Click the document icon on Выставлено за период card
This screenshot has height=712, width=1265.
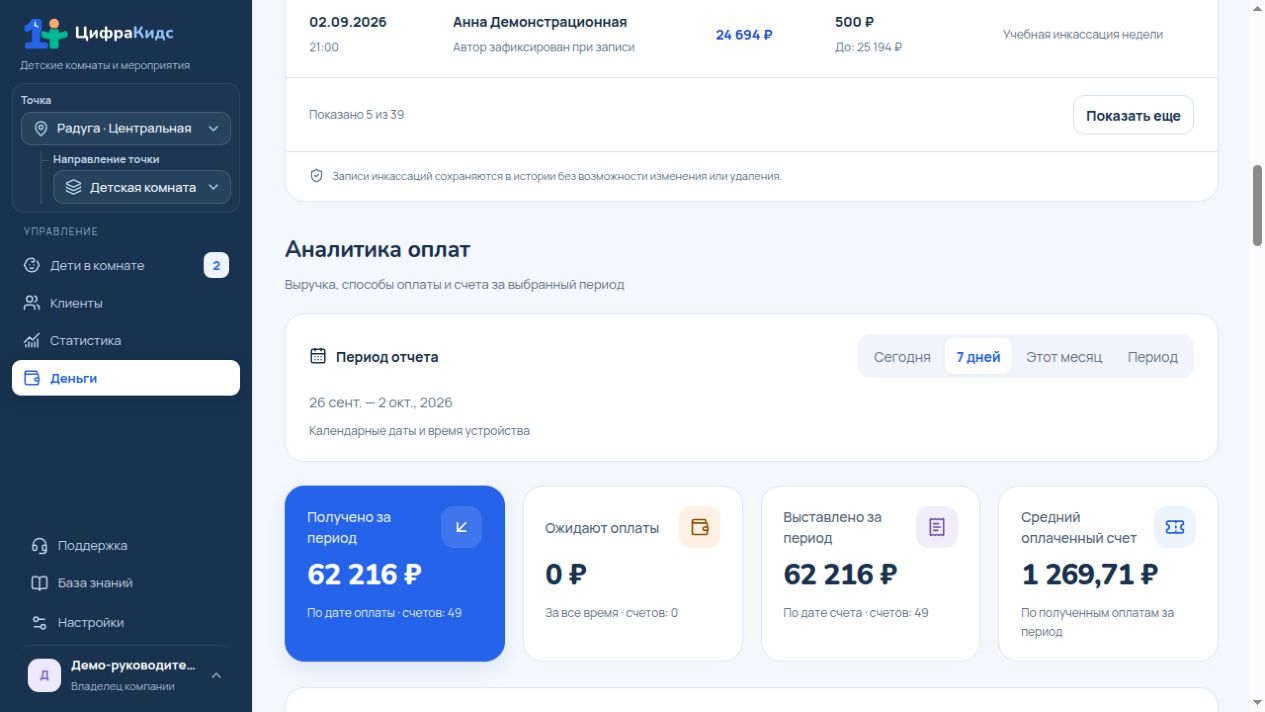pos(937,527)
